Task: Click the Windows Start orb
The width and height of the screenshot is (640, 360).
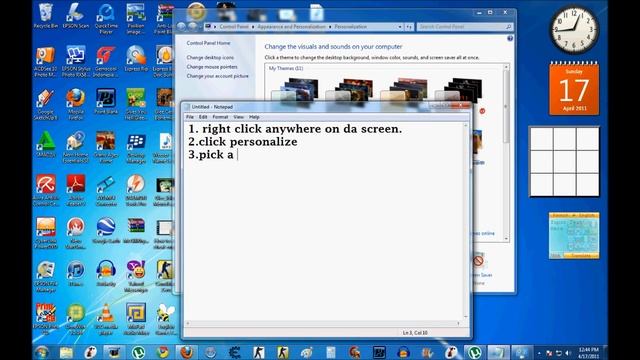Action: pyautogui.click(x=42, y=352)
